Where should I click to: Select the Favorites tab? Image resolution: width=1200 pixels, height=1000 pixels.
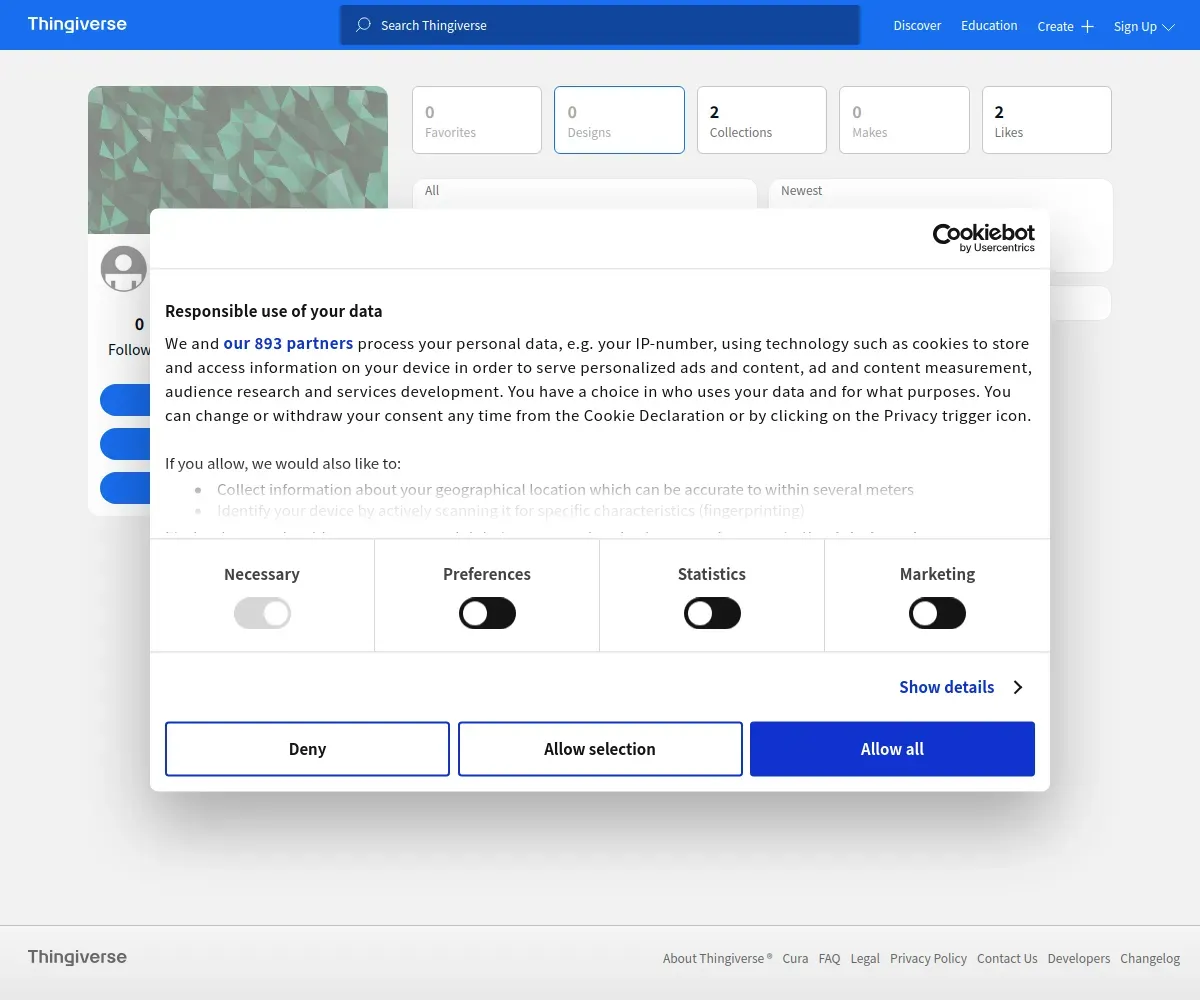(x=477, y=120)
